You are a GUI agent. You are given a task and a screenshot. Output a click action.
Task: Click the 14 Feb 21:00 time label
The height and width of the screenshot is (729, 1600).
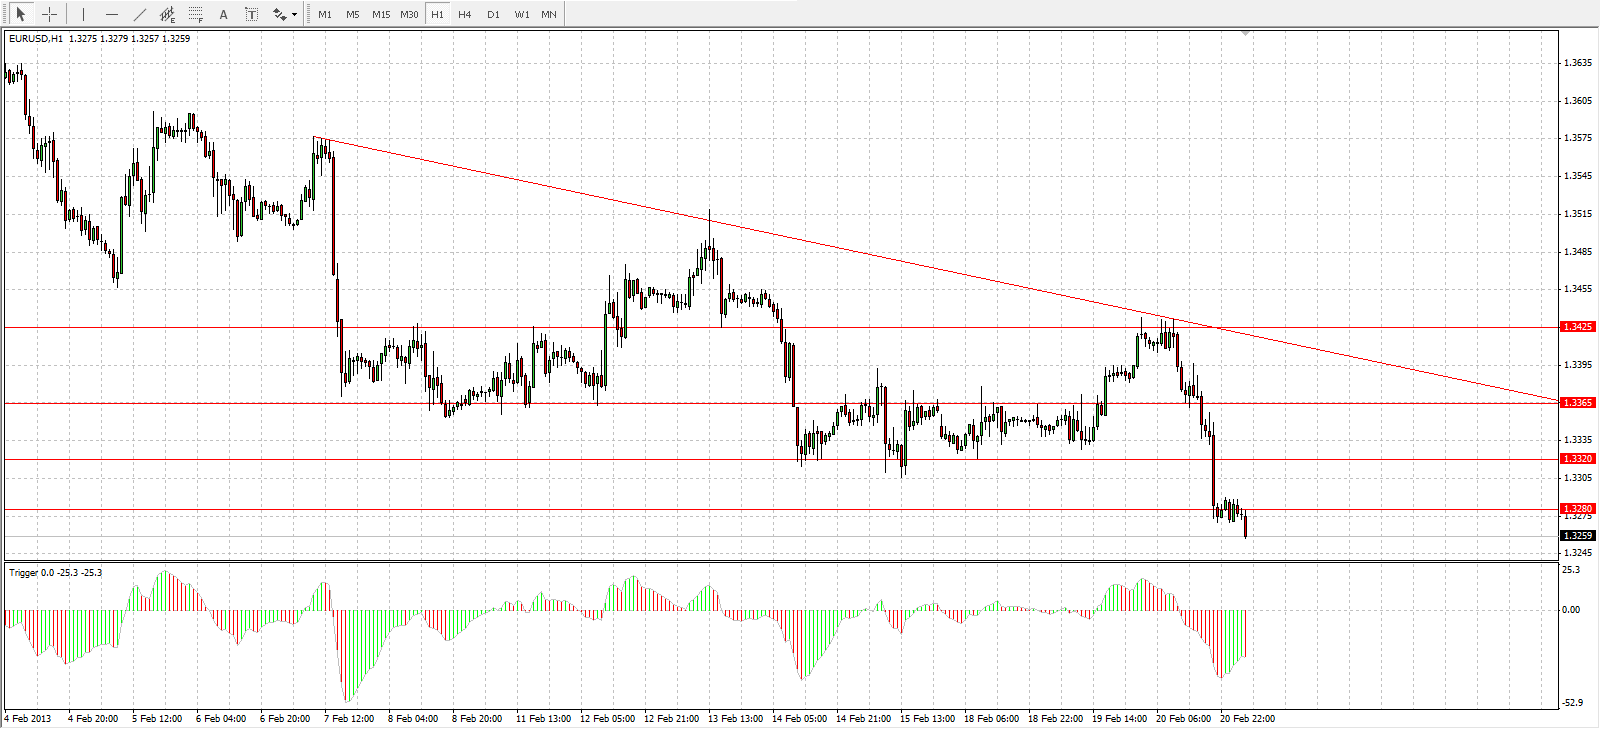coord(863,719)
